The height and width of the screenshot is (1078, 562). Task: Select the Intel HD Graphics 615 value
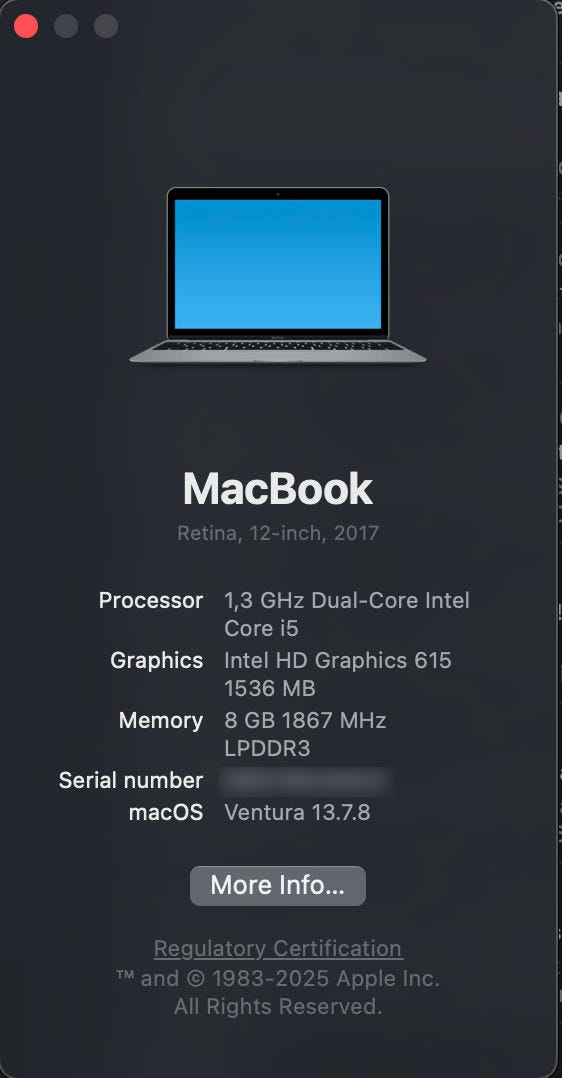point(338,661)
